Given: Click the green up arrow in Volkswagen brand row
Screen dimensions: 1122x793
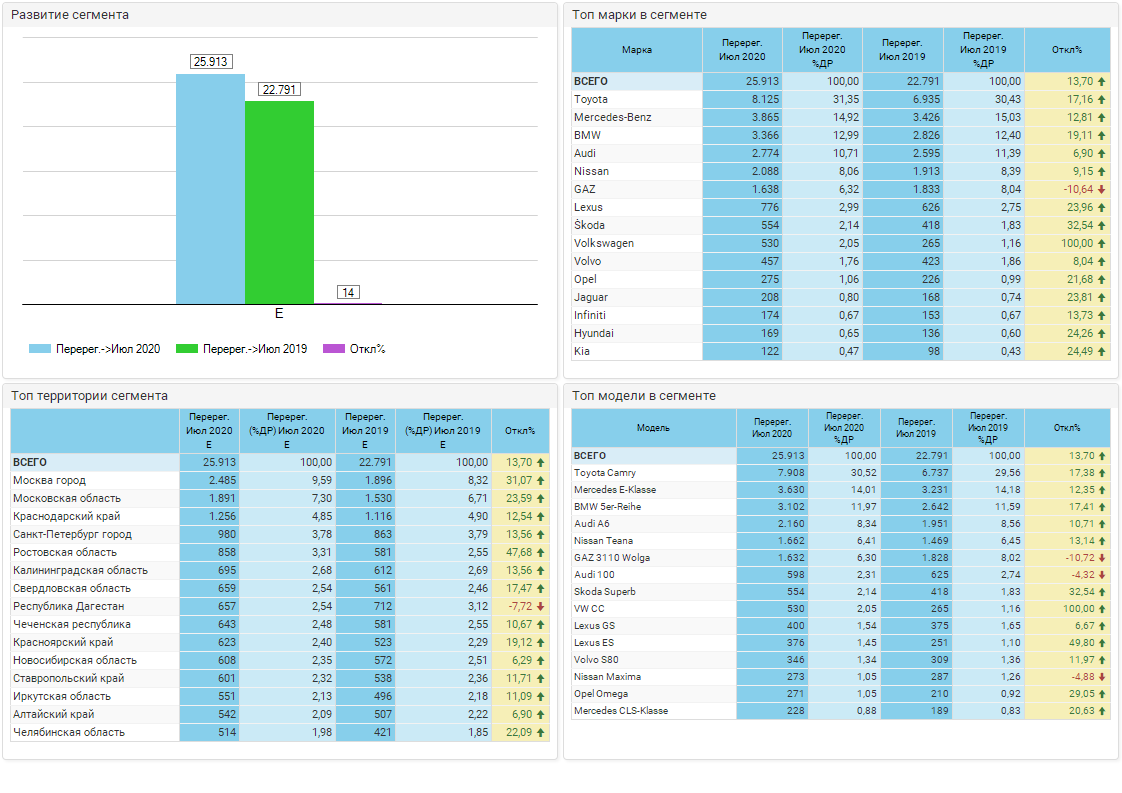Looking at the screenshot, I should [1101, 243].
